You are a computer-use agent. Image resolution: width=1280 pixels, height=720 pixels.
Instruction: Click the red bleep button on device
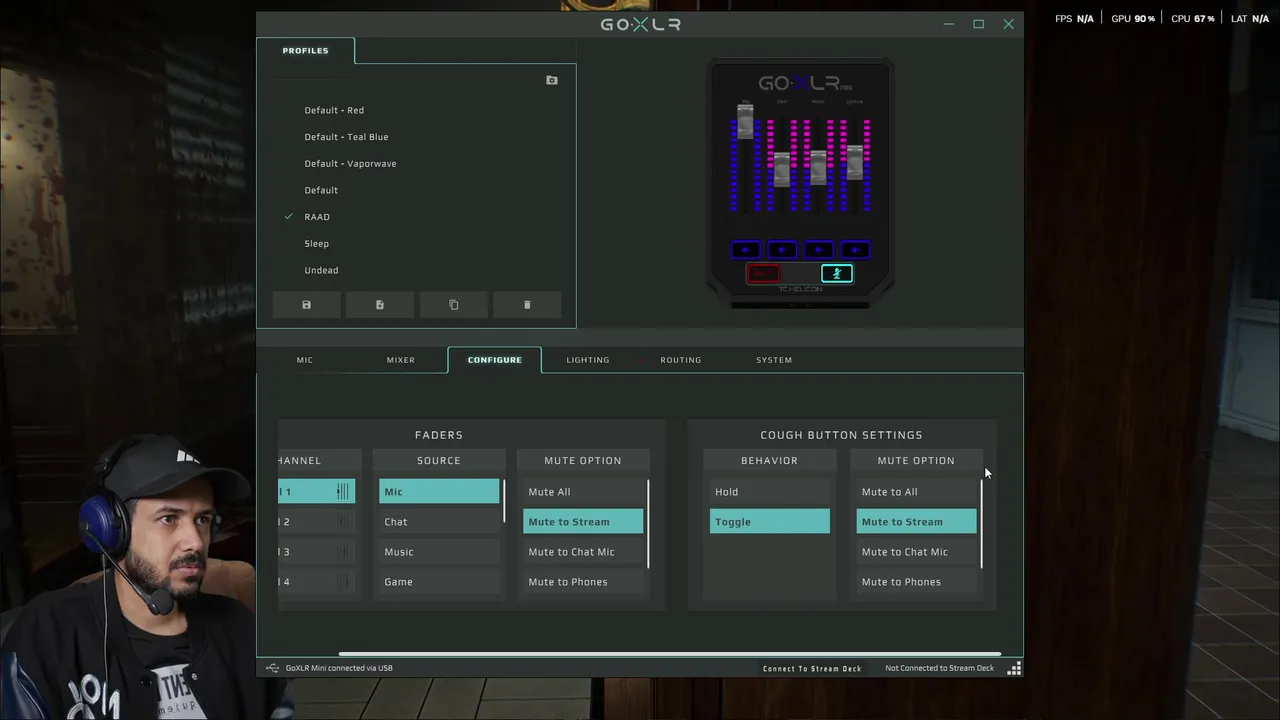click(764, 274)
